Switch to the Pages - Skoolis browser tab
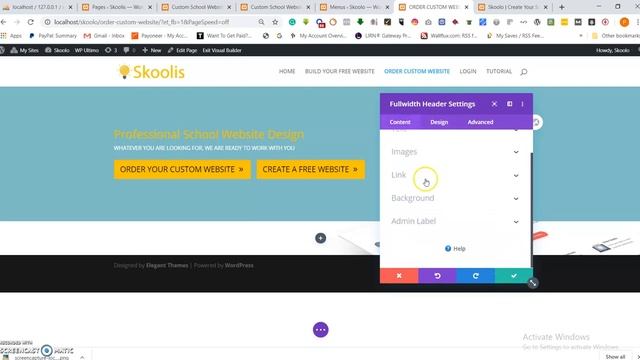The width and height of the screenshot is (640, 360). (x=117, y=7)
